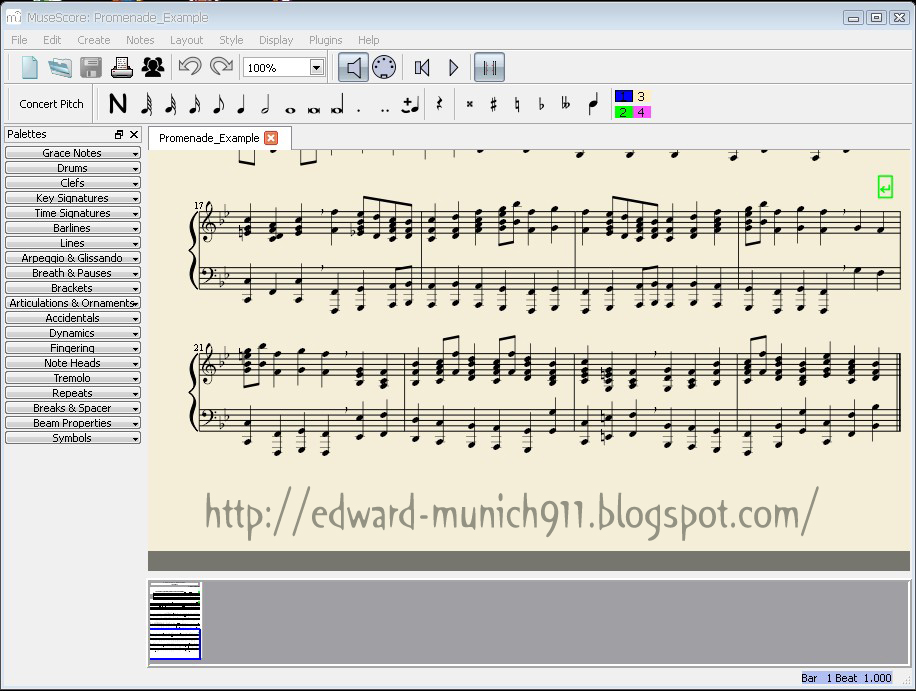Select voice 1 blue swatch
The image size is (916, 691).
pos(623,96)
